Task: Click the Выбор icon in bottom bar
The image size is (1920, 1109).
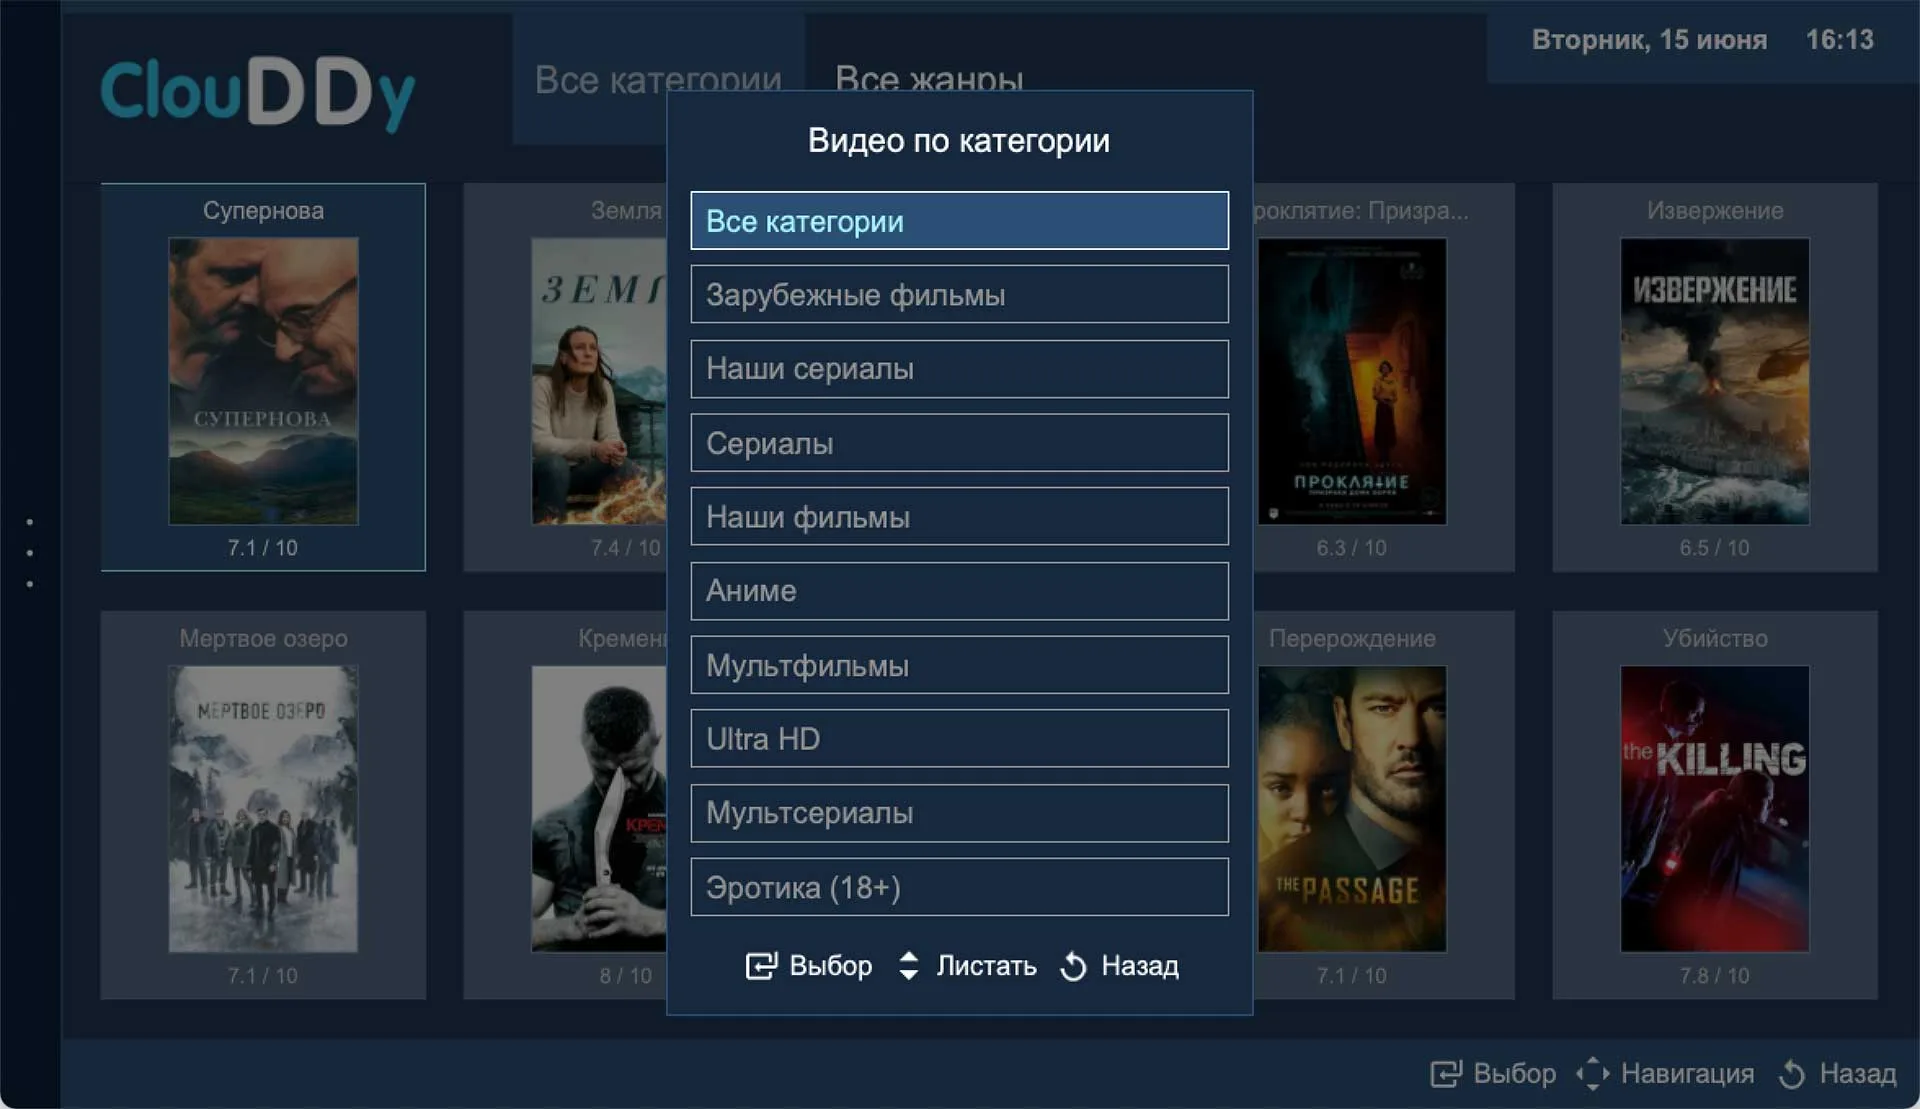Action: point(1445,1074)
